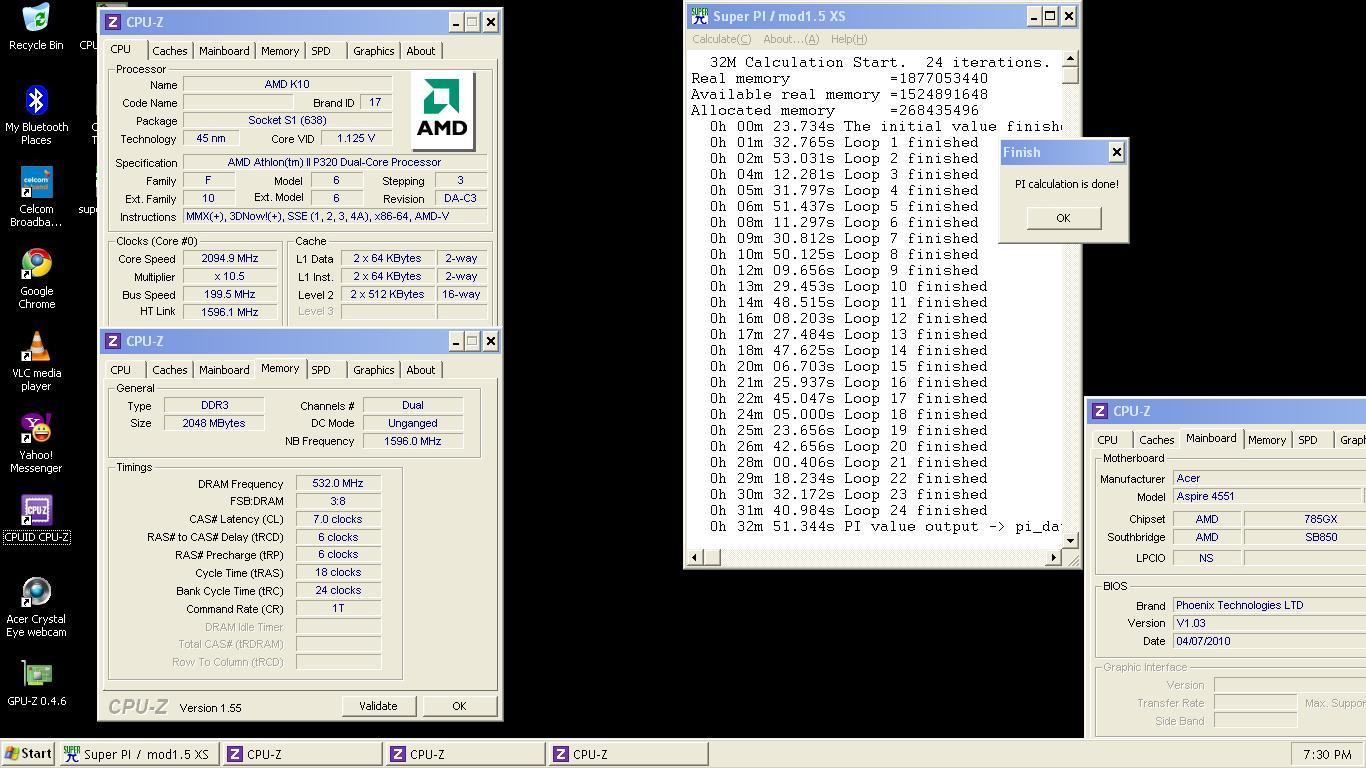Switch to CPU tab in Memory CPU-Z window
Viewport: 1366px width, 768px height.
pos(120,370)
